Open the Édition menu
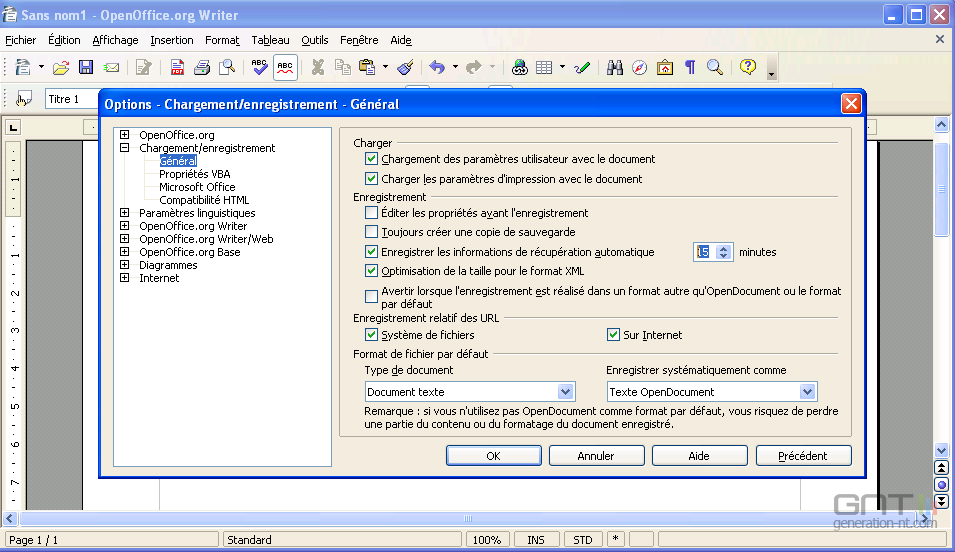955x552 pixels. 64,40
